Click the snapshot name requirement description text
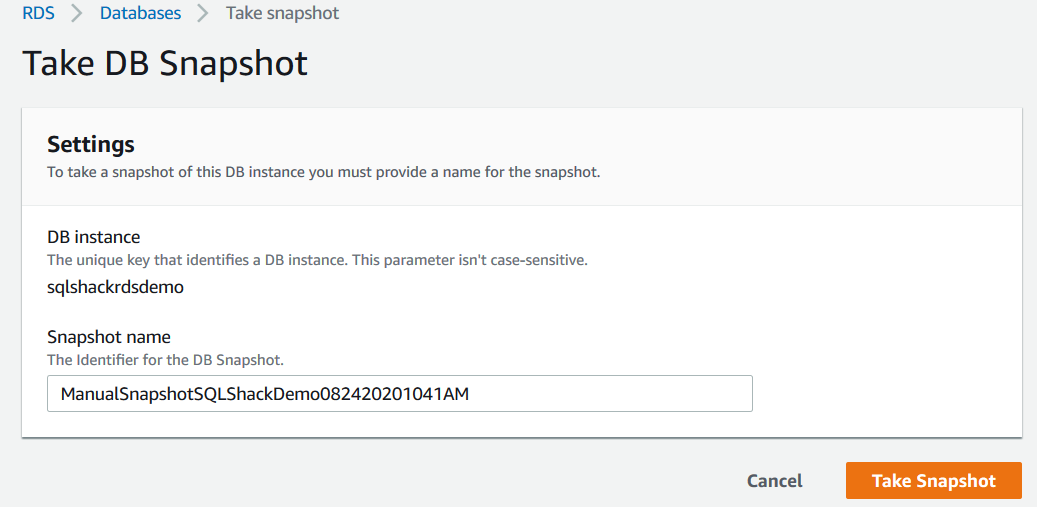 323,172
